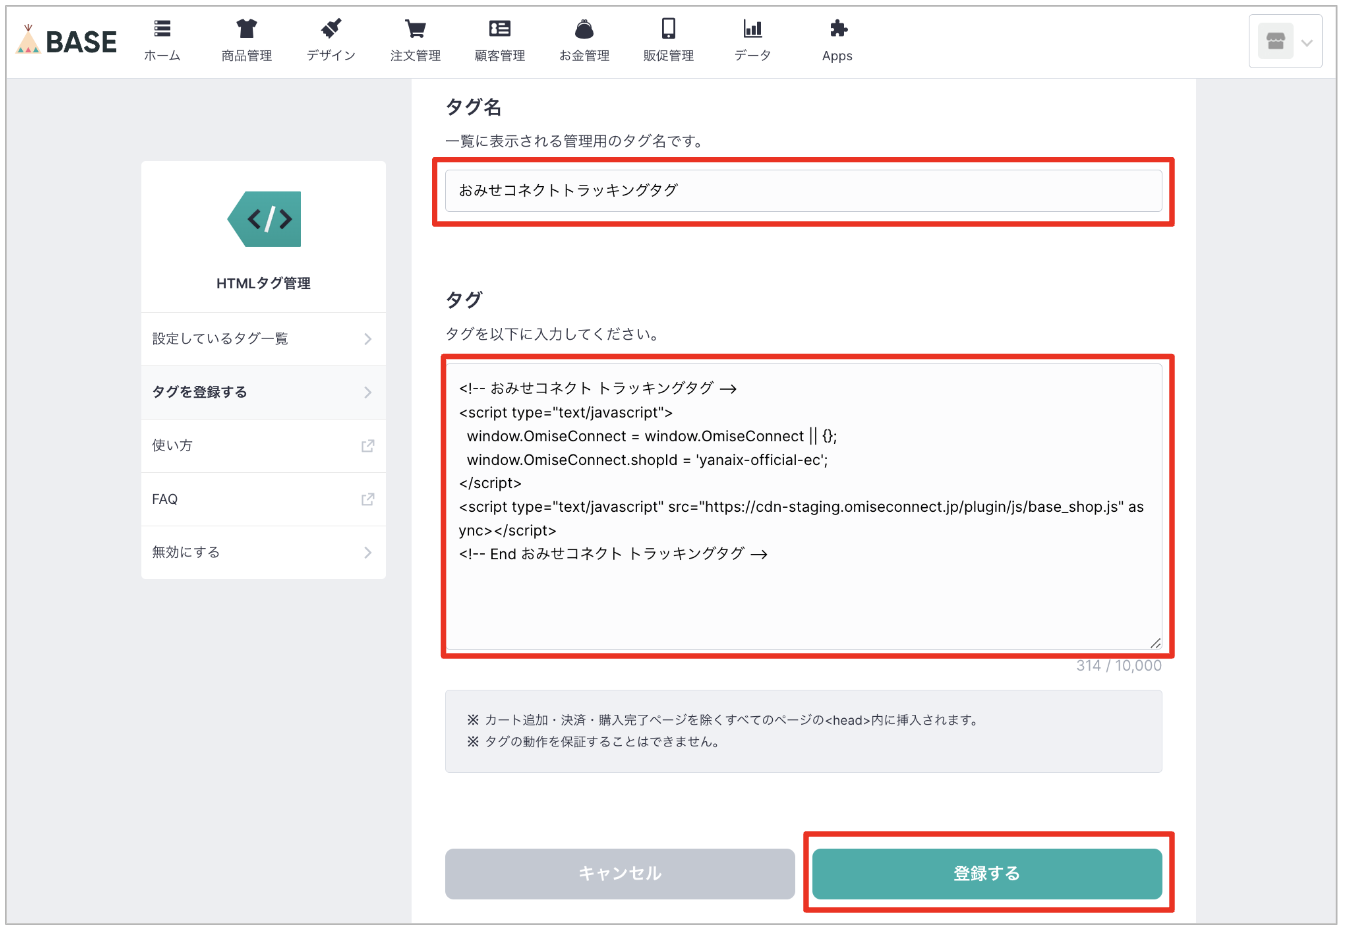The height and width of the screenshot is (936, 1346).
Task: Click the キャンセル button
Action: 620,874
